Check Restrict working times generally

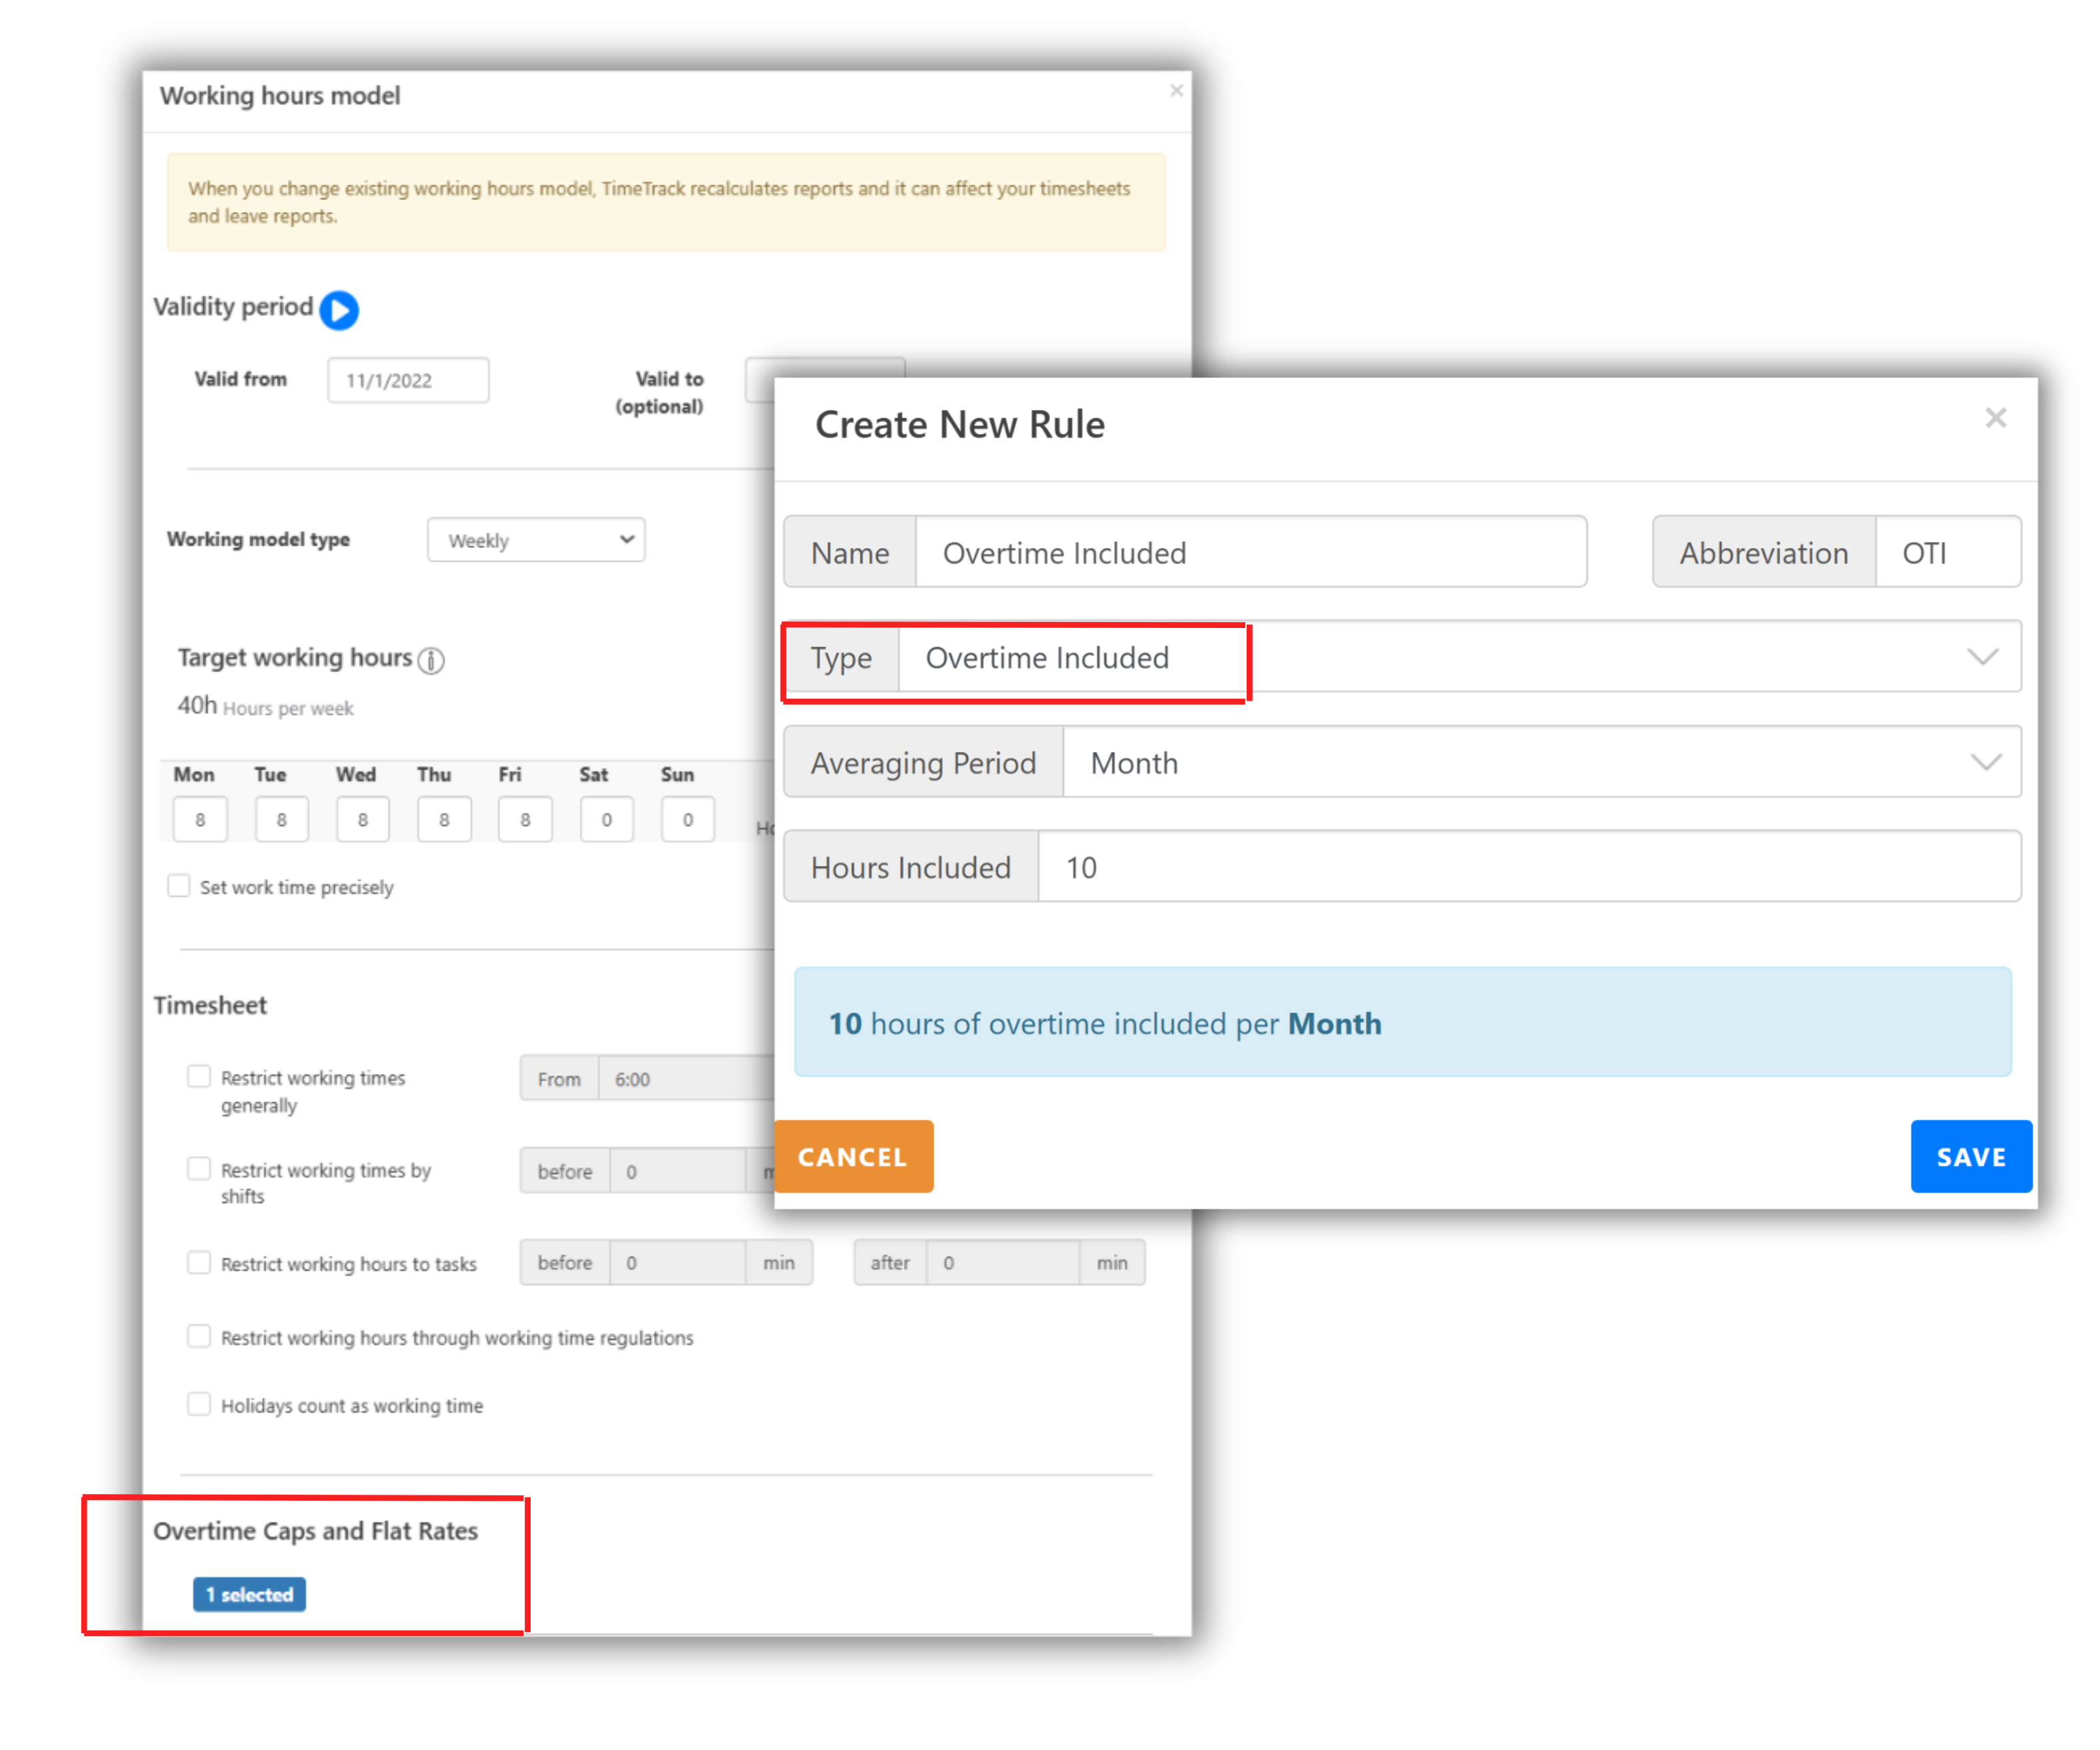coord(199,1076)
